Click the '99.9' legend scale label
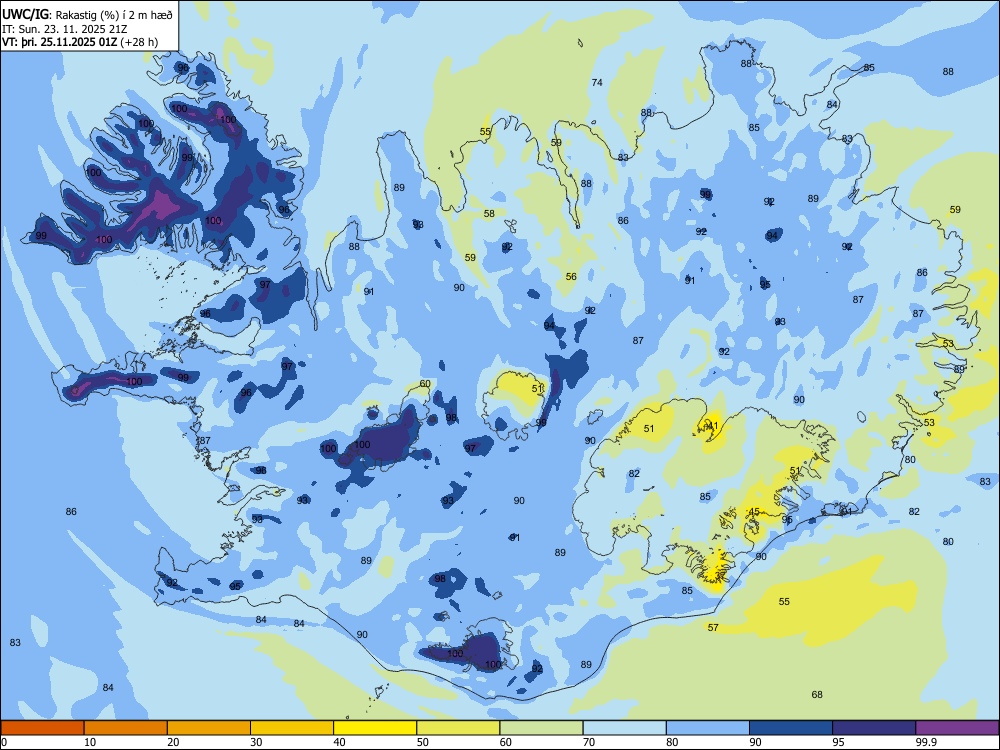The height and width of the screenshot is (750, 1000). coord(927,742)
